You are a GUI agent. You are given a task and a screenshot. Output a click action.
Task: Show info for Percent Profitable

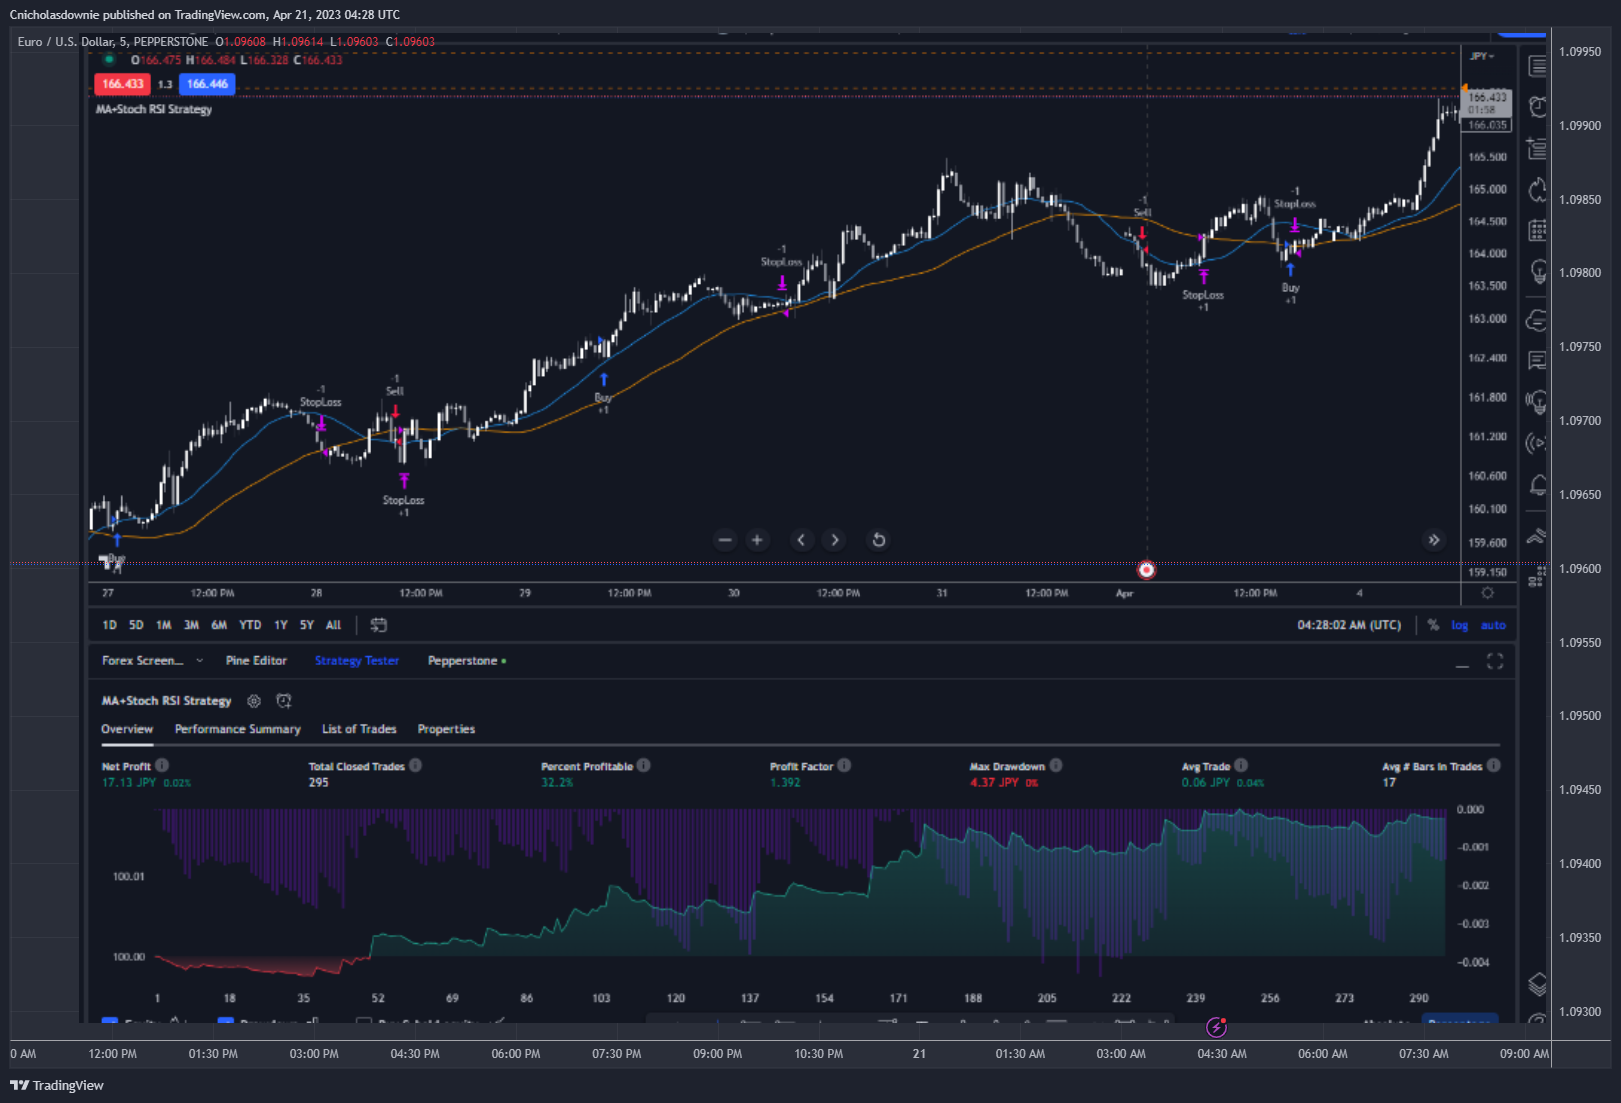[644, 766]
